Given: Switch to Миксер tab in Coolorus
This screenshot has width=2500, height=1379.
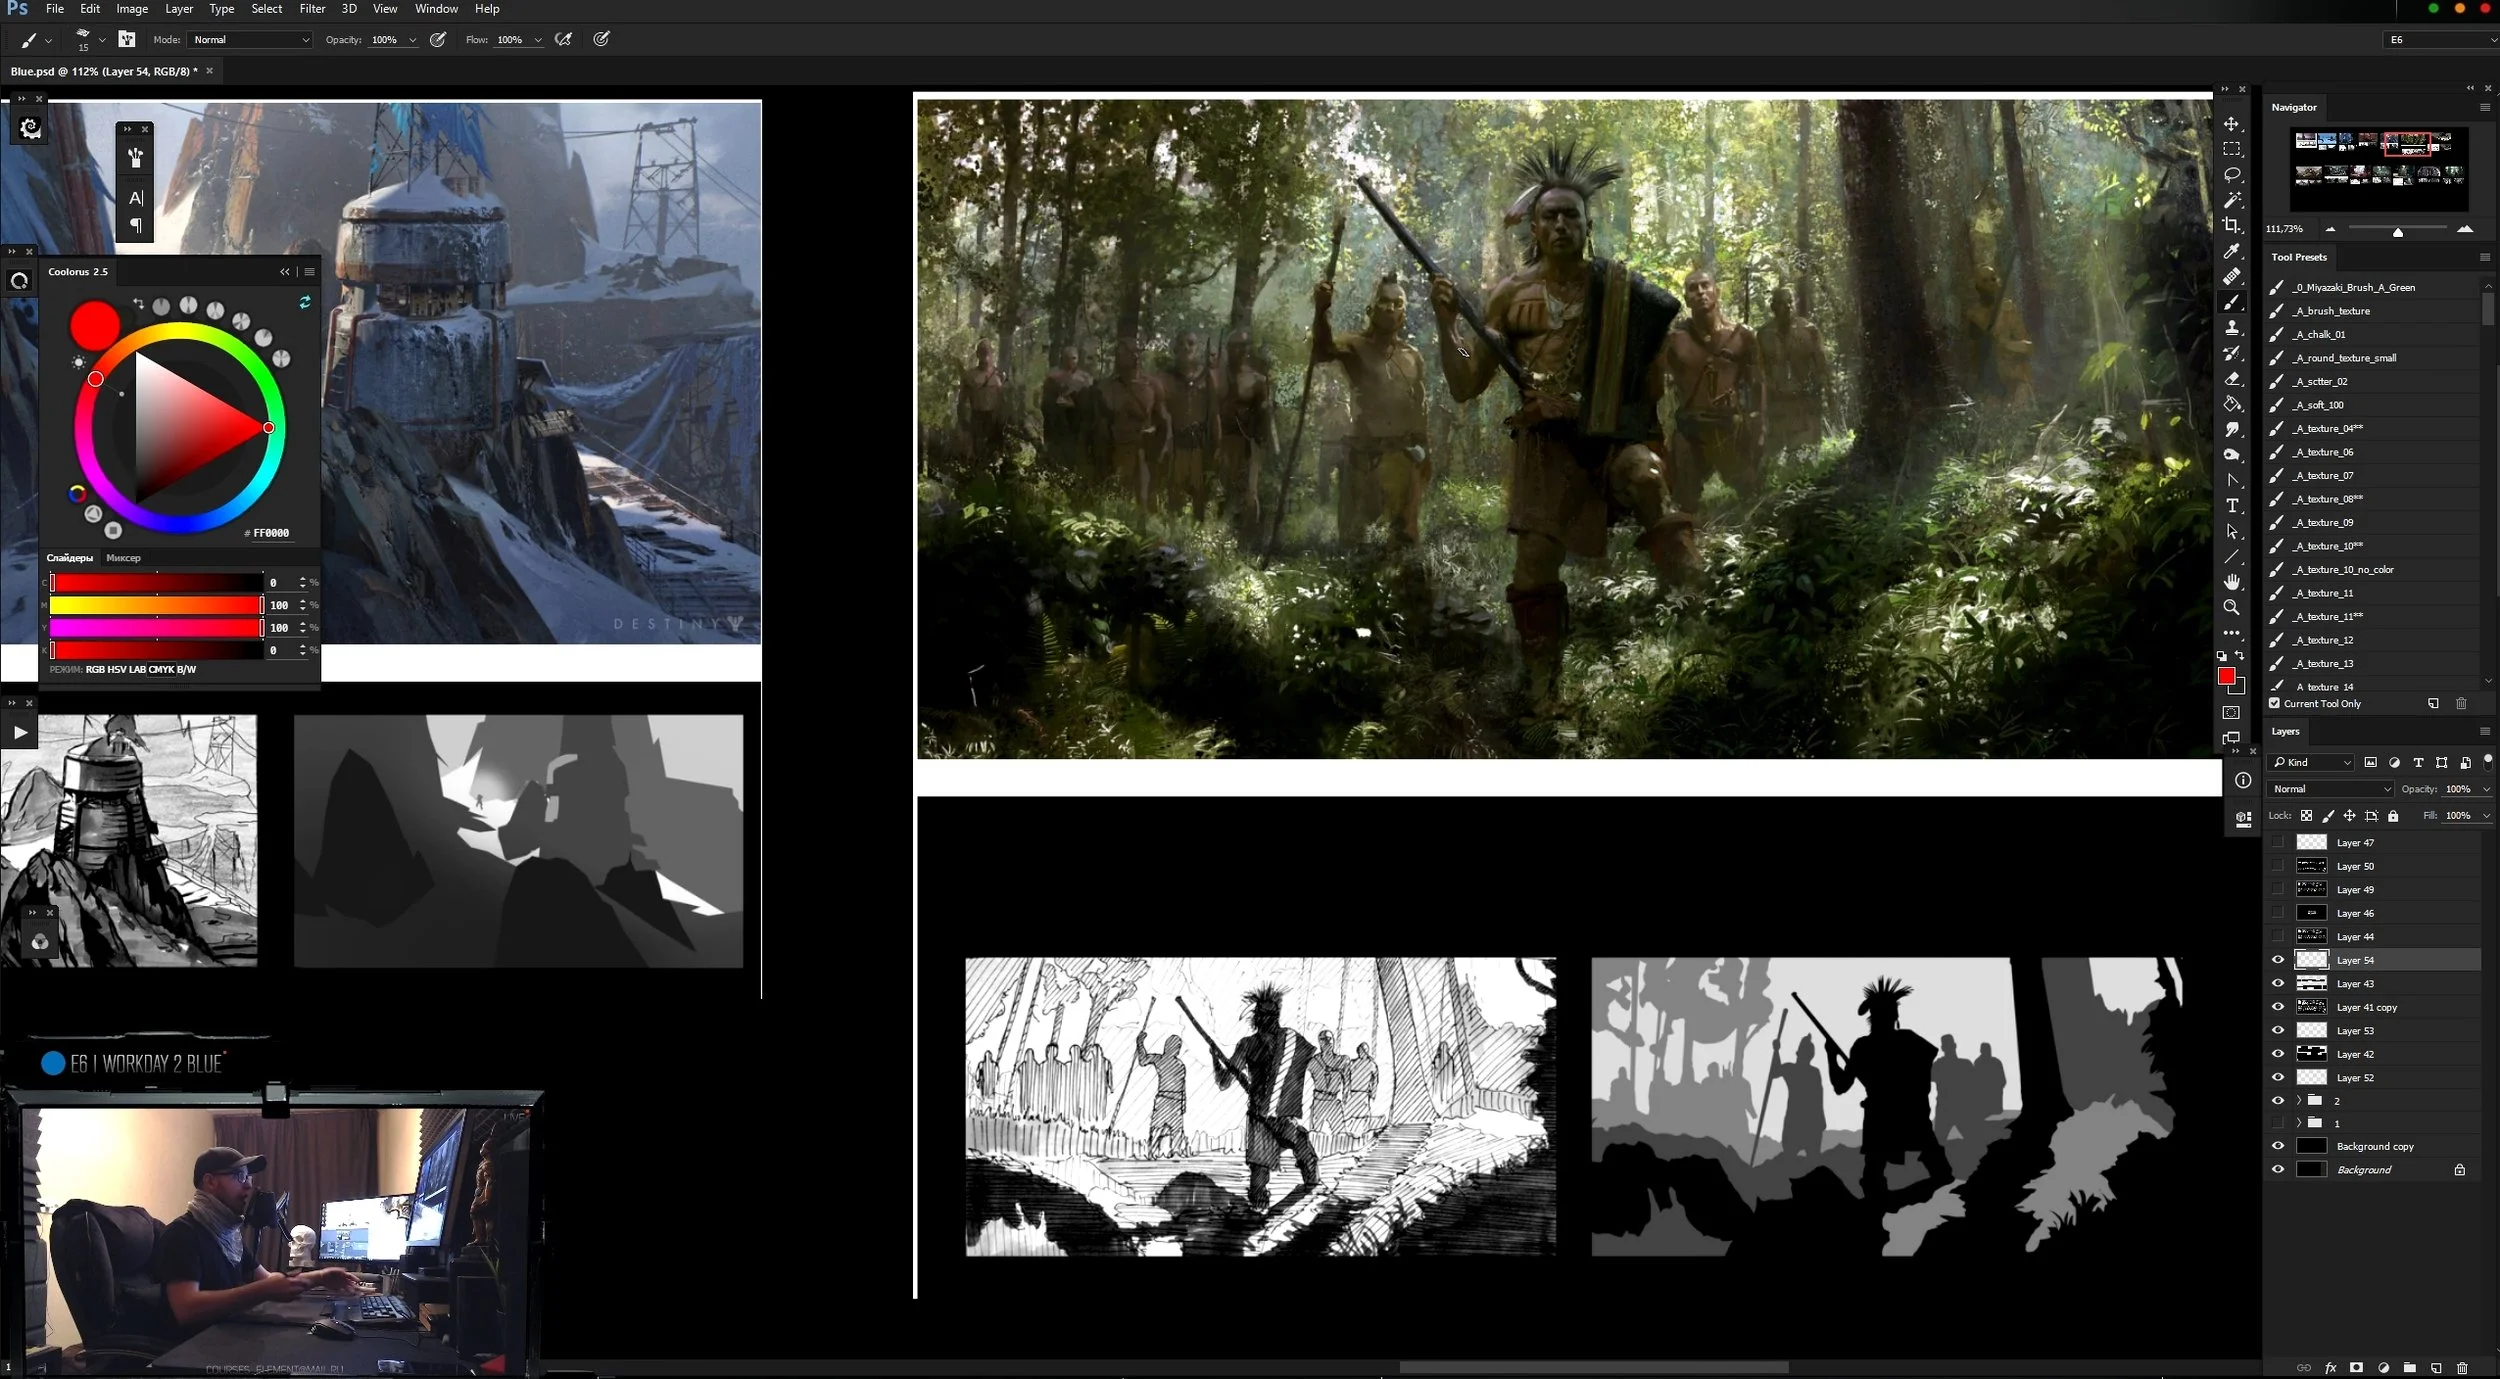Looking at the screenshot, I should pyautogui.click(x=123, y=558).
